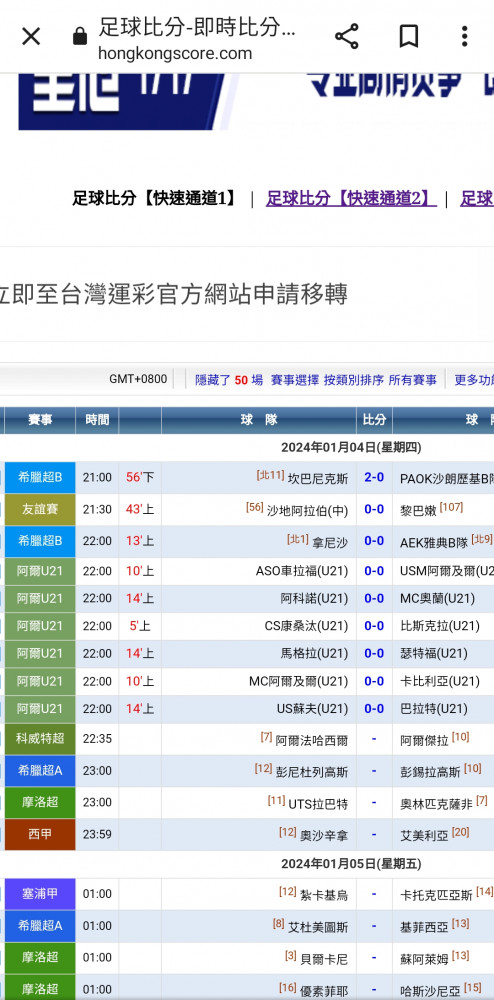Tap GMT+0800 timezone label
The image size is (494, 1000).
click(x=138, y=379)
